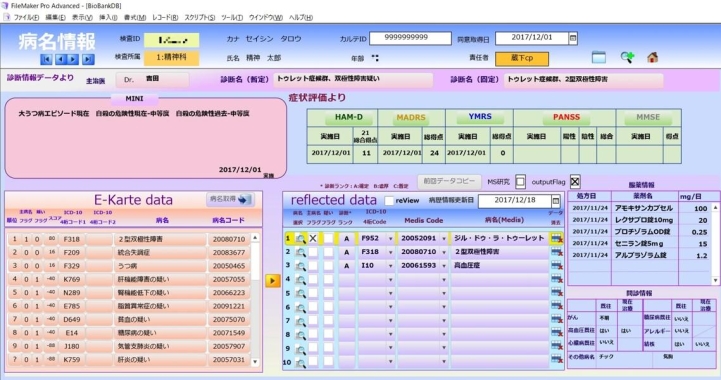Check the suspicion flag in row 3
This screenshot has height=380, width=721.
tap(328, 266)
